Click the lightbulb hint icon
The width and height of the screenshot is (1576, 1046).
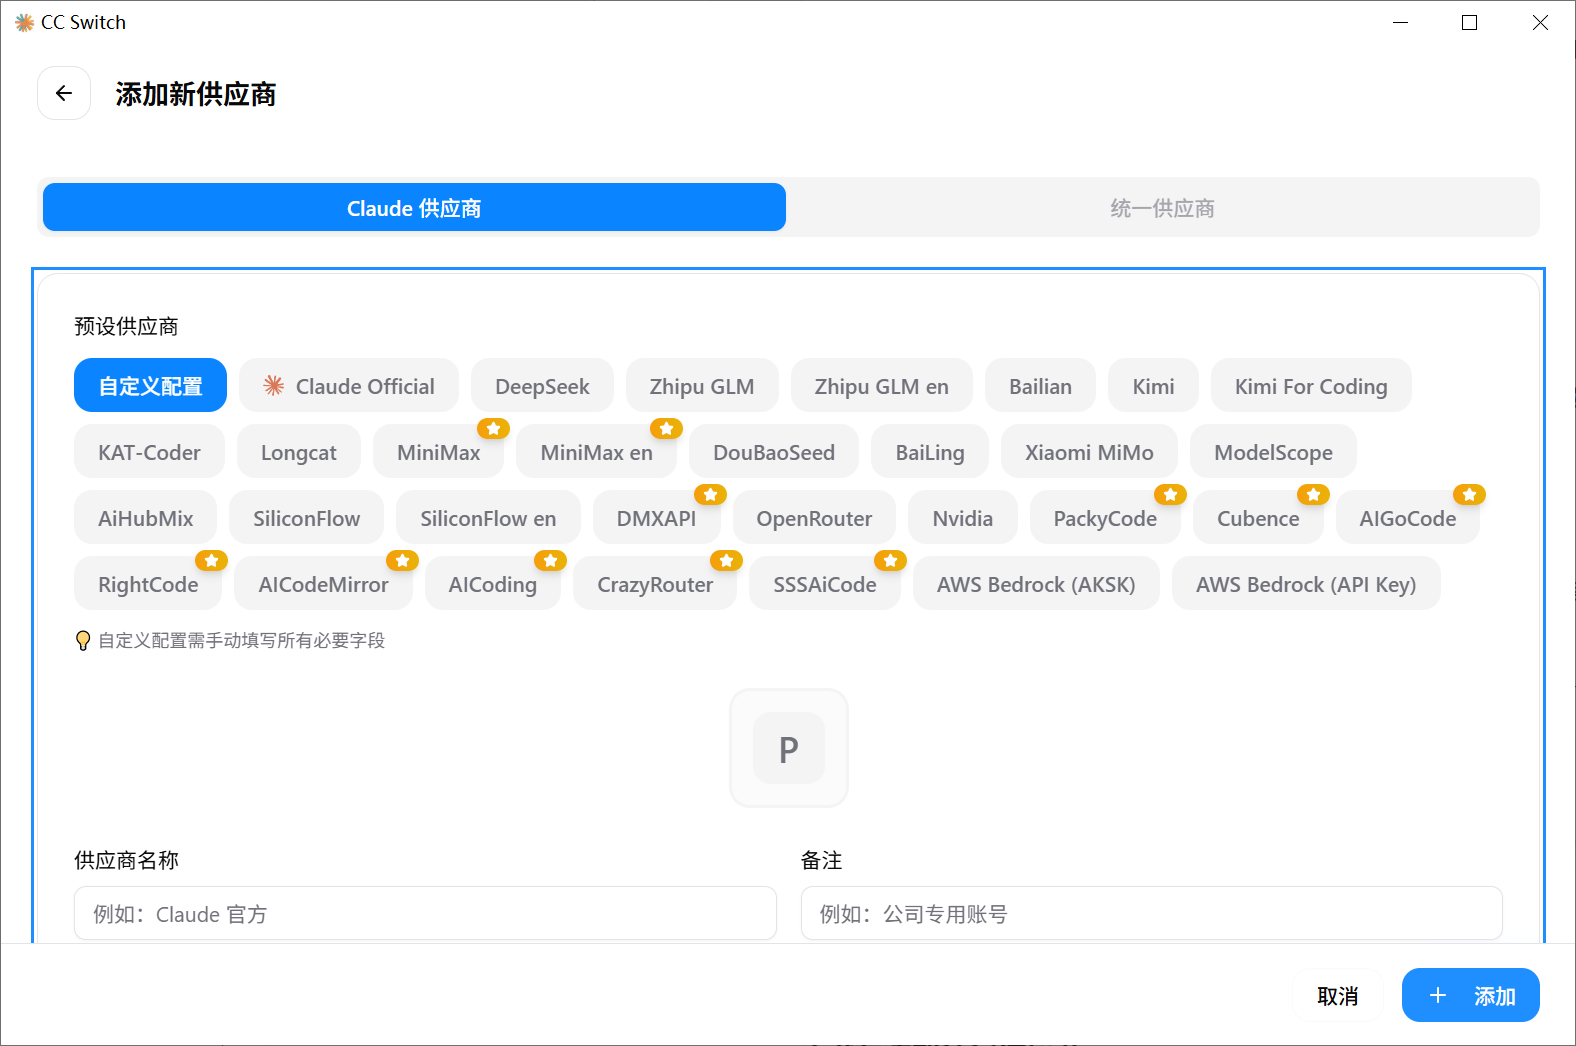coord(83,641)
